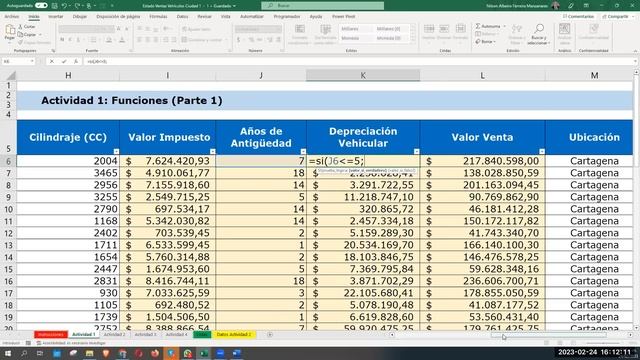Open the font name combo box
The height and width of the screenshot is (360, 640).
coord(86,29)
